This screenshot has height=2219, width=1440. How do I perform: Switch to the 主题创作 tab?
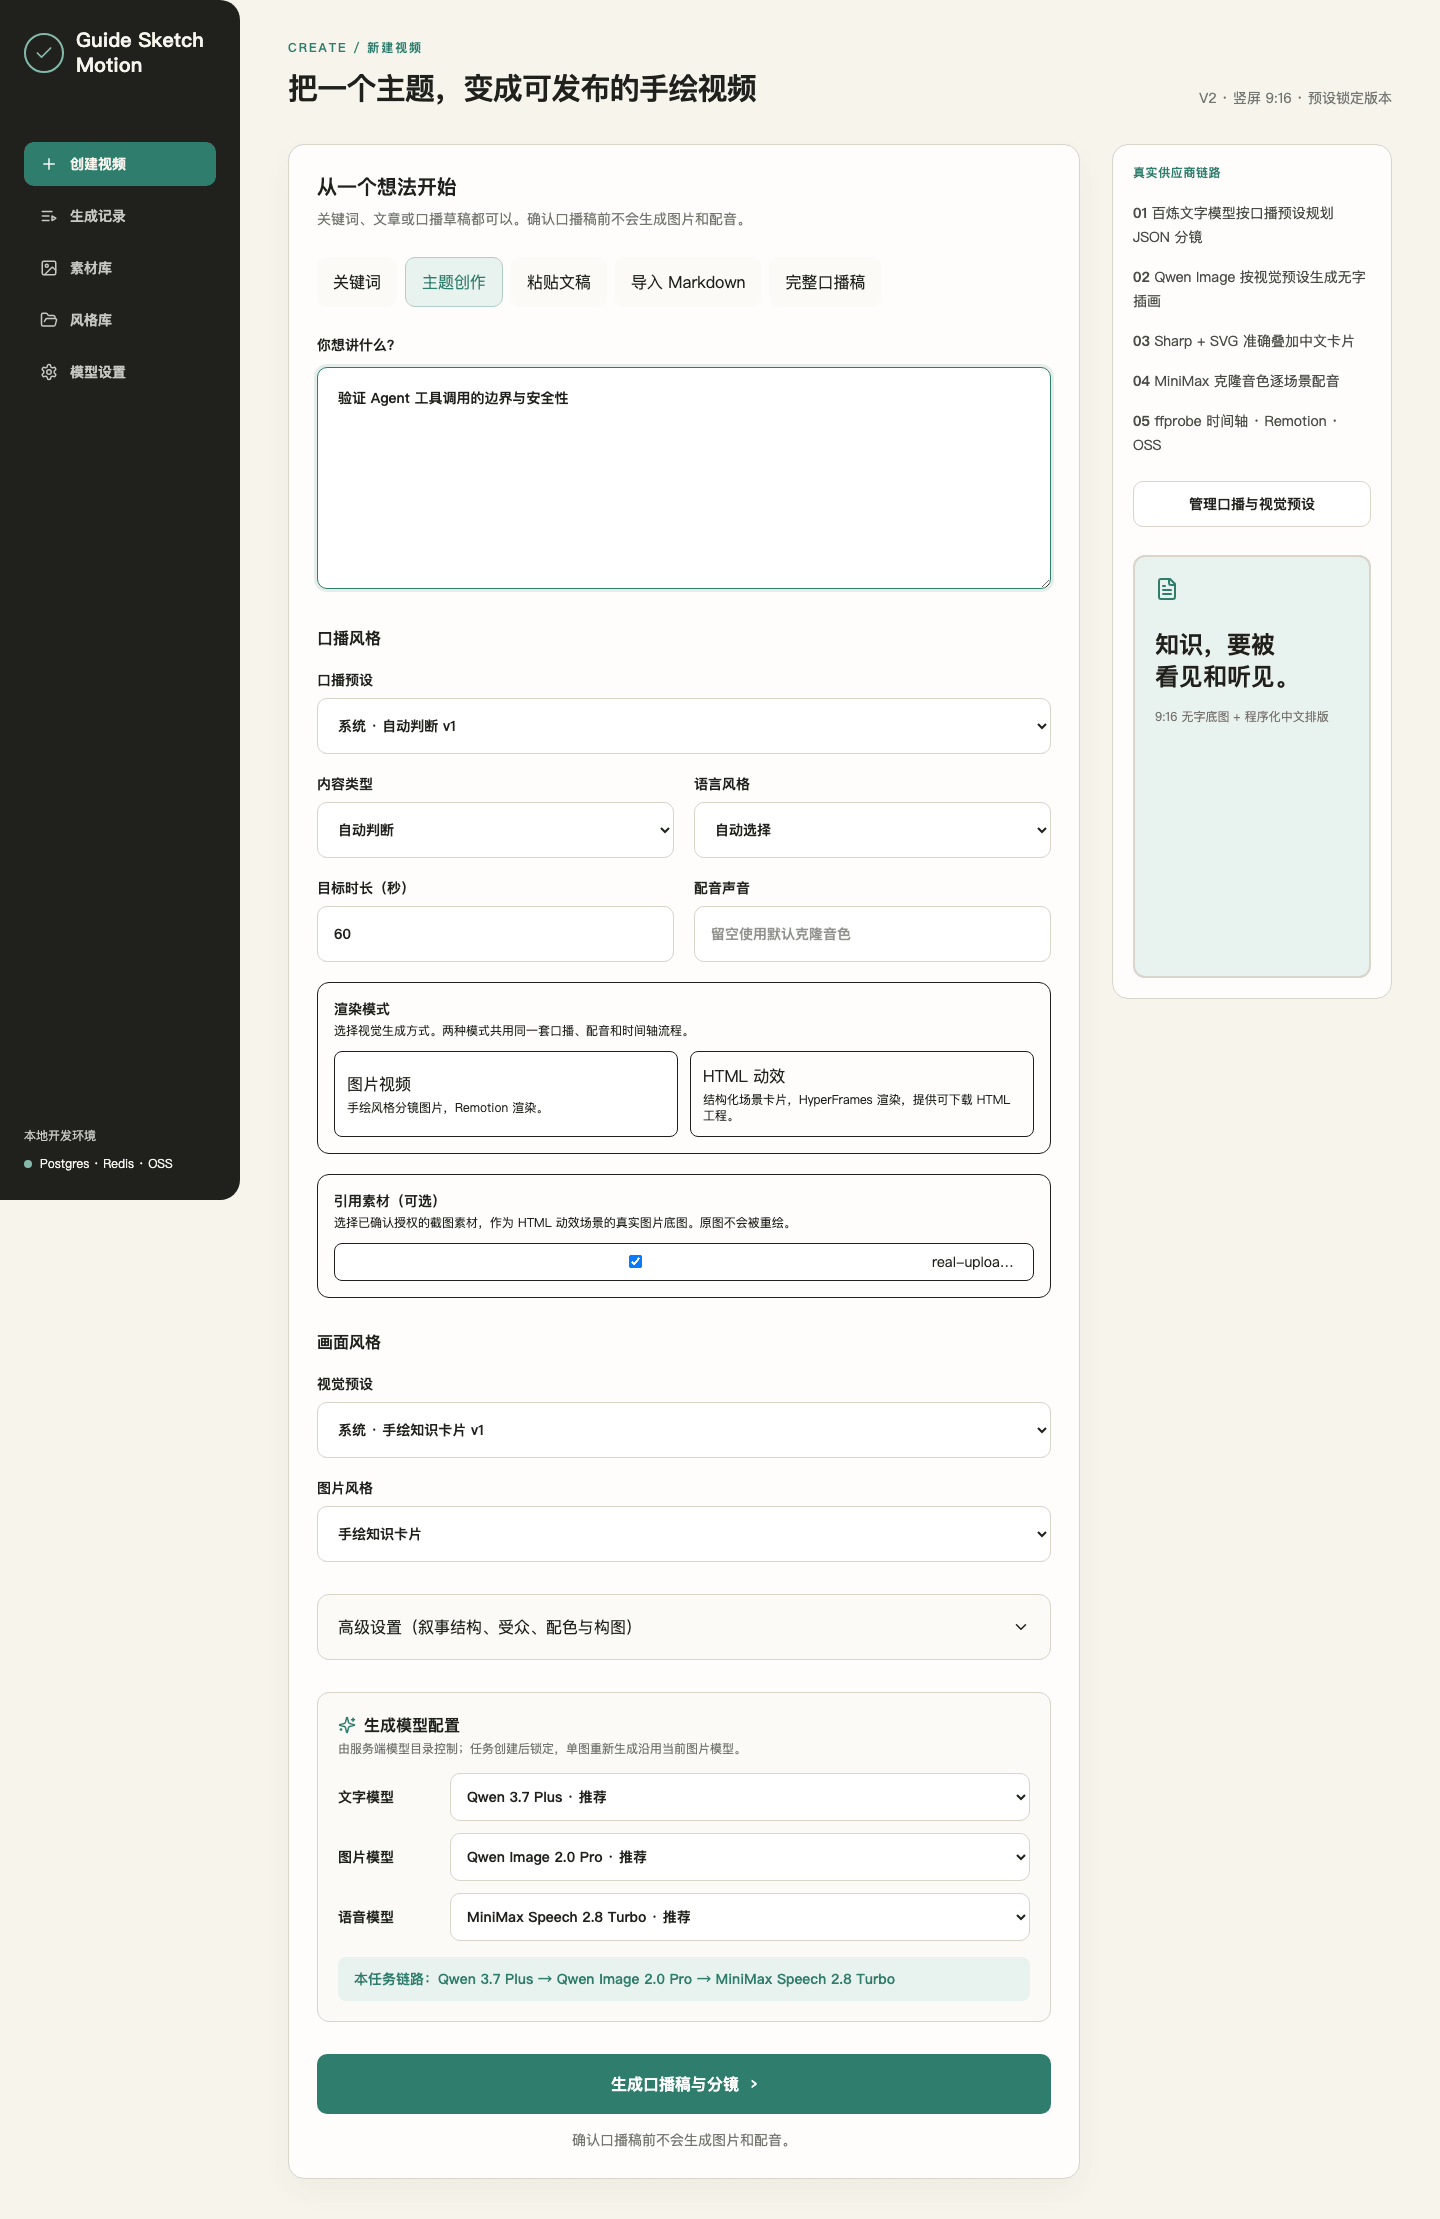pyautogui.click(x=454, y=282)
